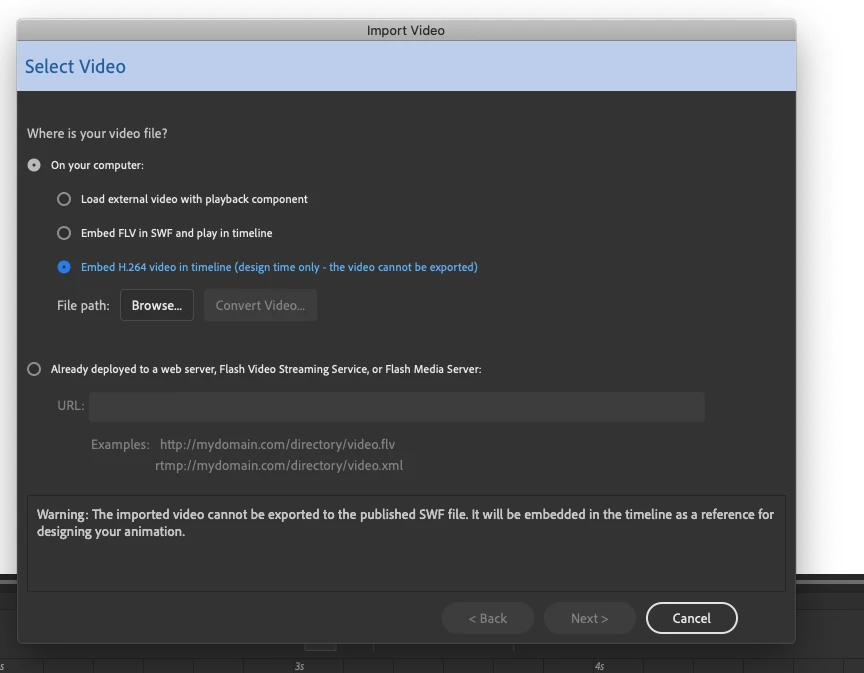The height and width of the screenshot is (673, 864).
Task: Click inside the URL input field
Action: [397, 407]
